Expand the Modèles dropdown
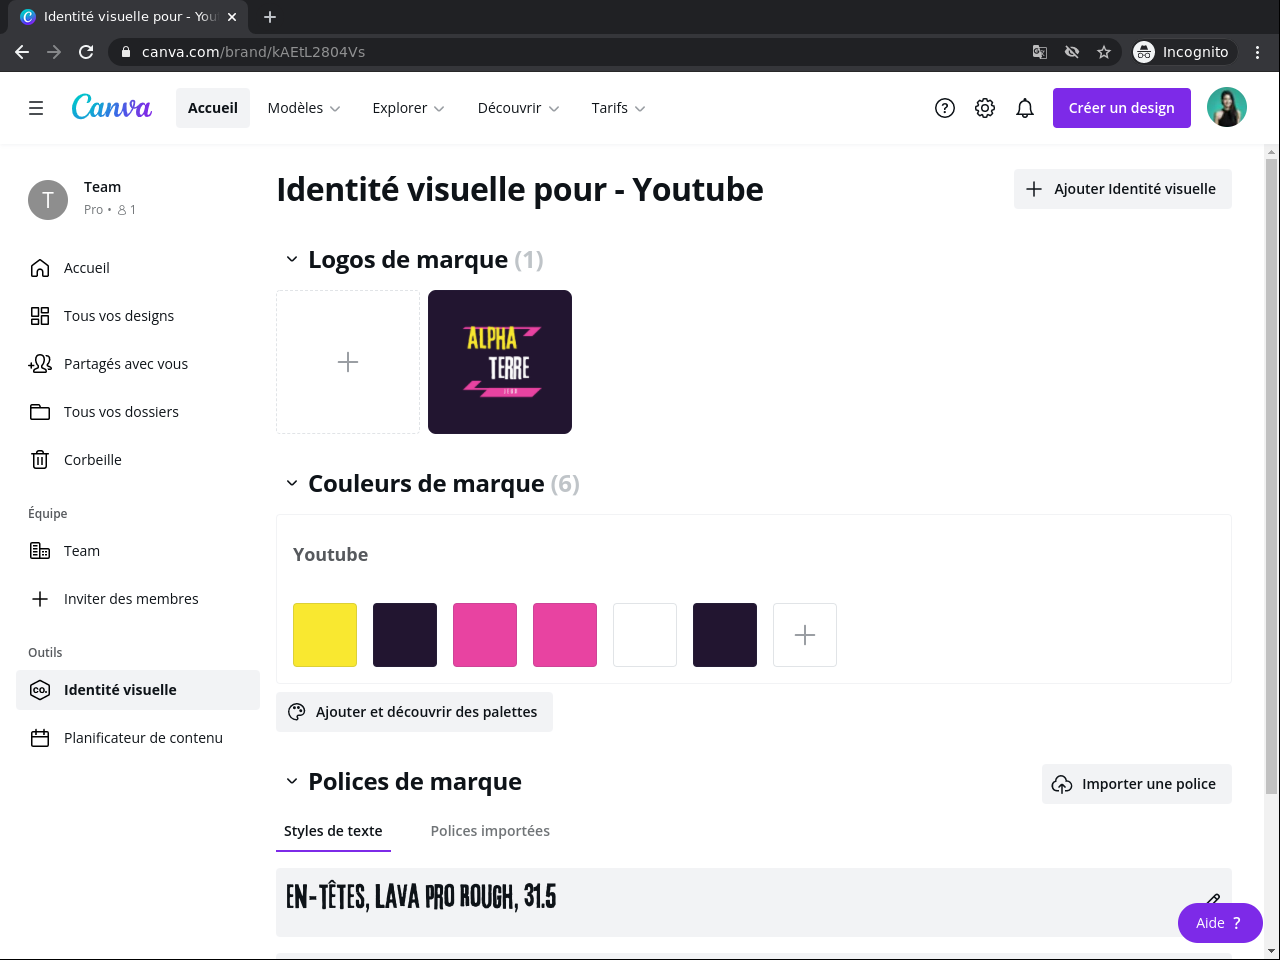 pyautogui.click(x=304, y=108)
